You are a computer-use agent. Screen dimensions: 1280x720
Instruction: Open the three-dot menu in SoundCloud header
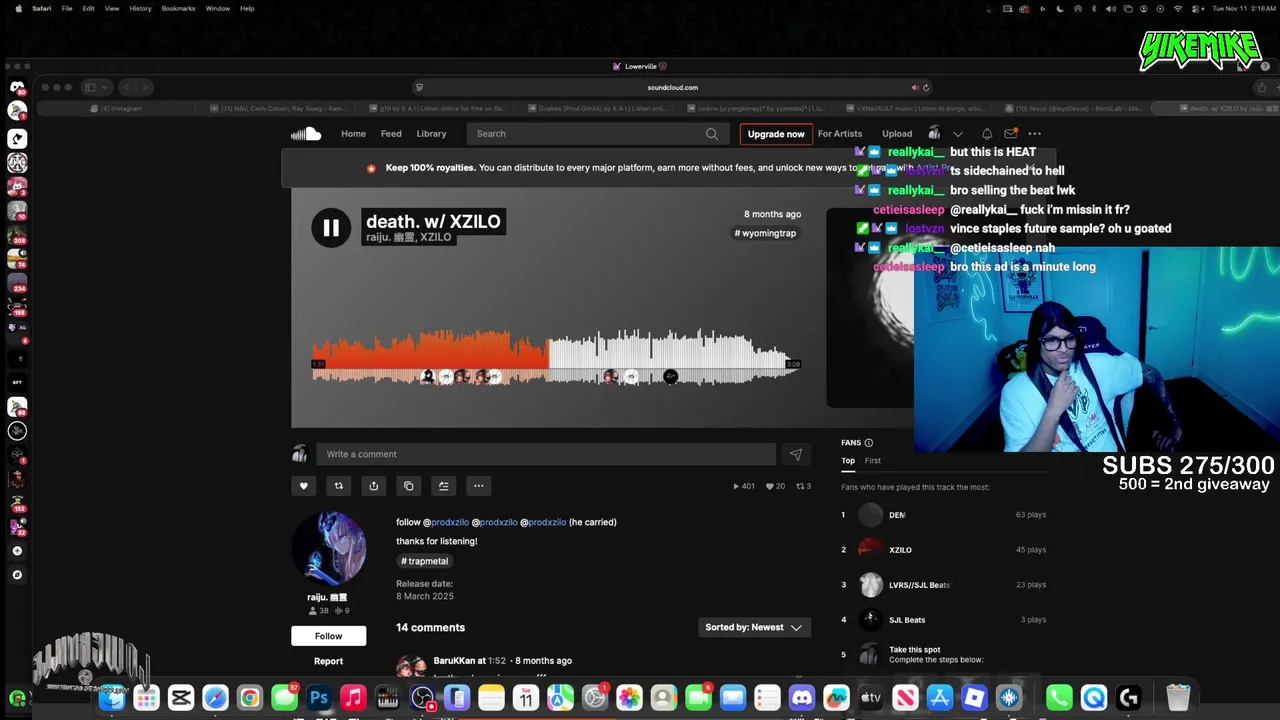pyautogui.click(x=1035, y=134)
